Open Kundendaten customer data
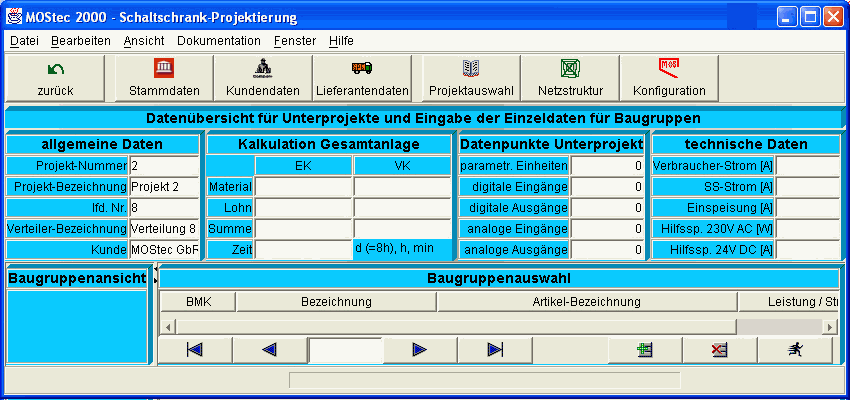The image size is (850, 400). click(x=263, y=78)
